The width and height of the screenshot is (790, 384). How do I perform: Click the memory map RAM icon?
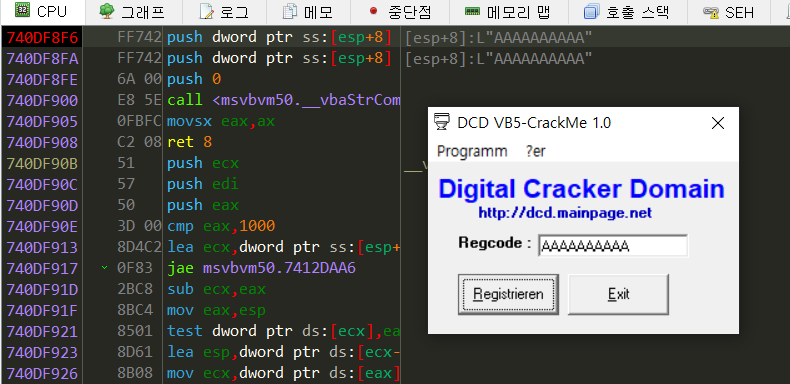pos(472,12)
